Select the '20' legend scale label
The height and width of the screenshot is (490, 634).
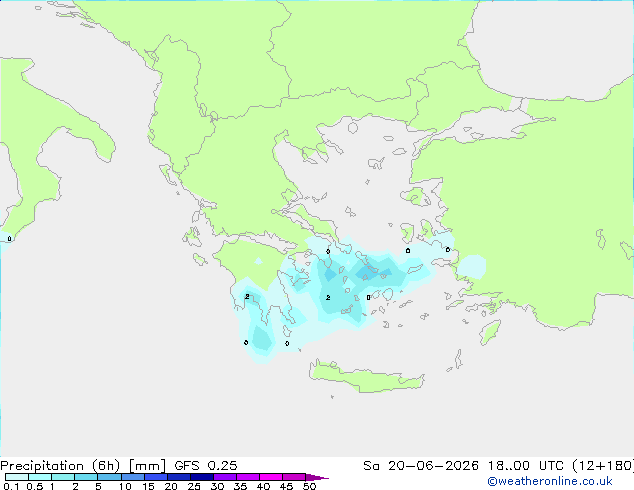coord(171,486)
